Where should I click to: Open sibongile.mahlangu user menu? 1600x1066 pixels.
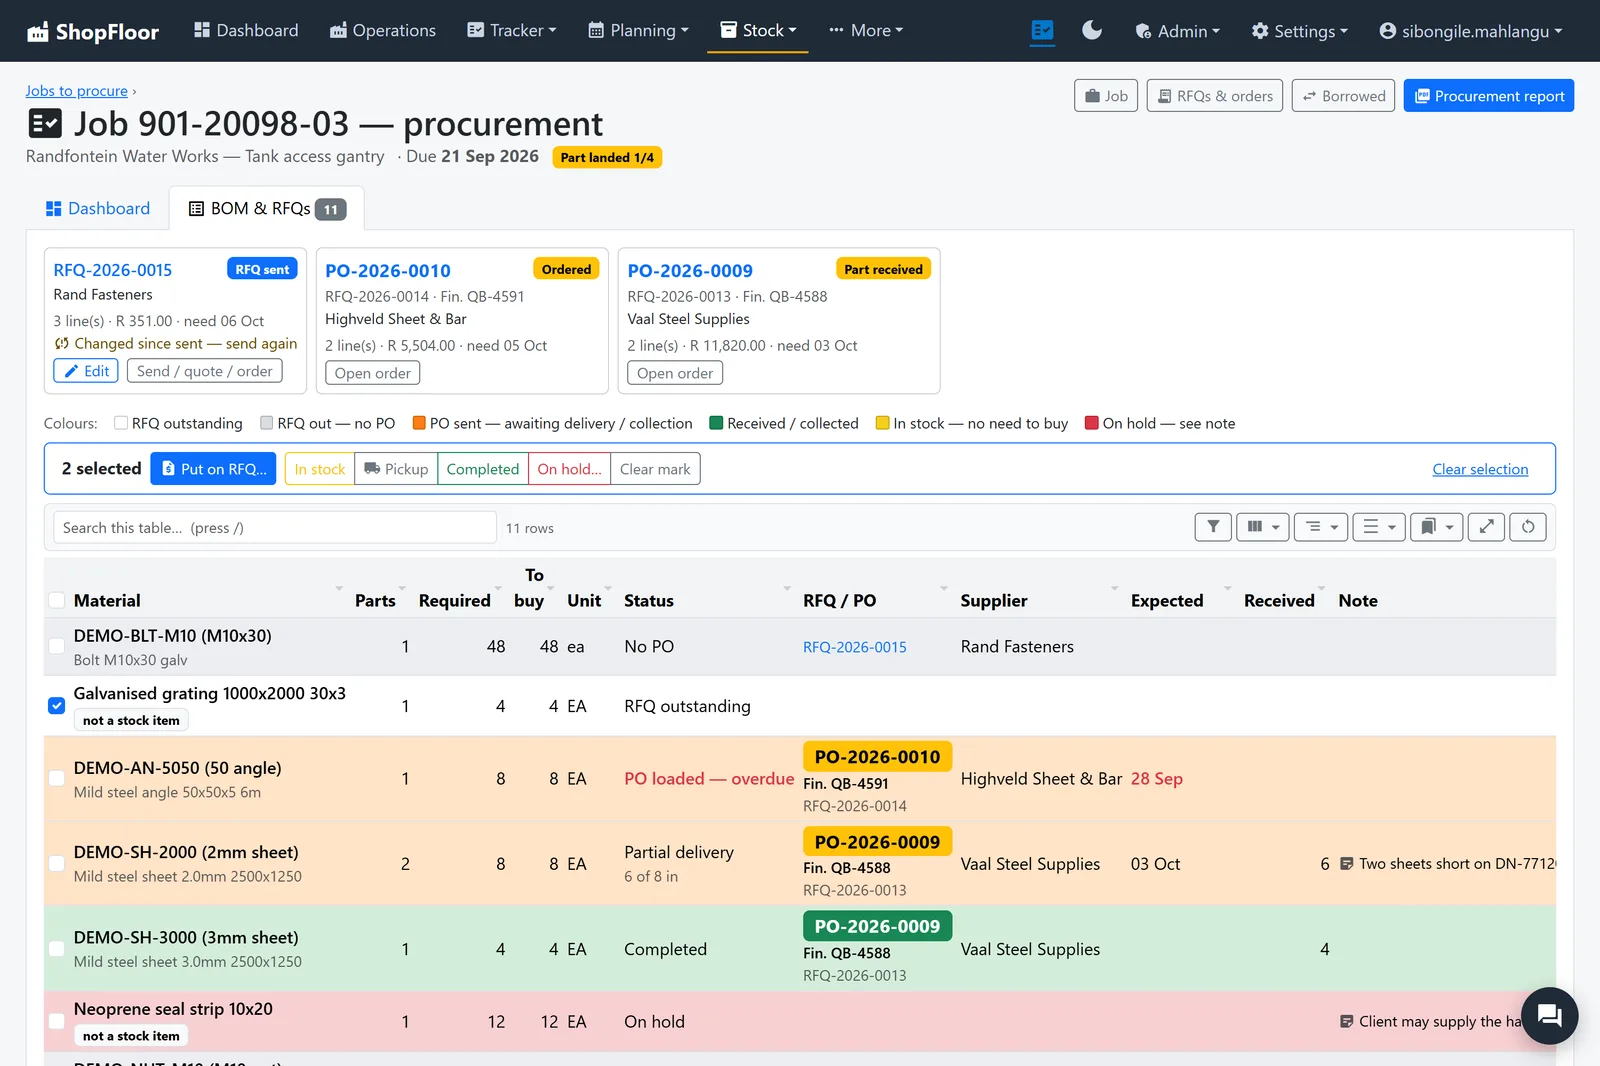[x=1470, y=31]
